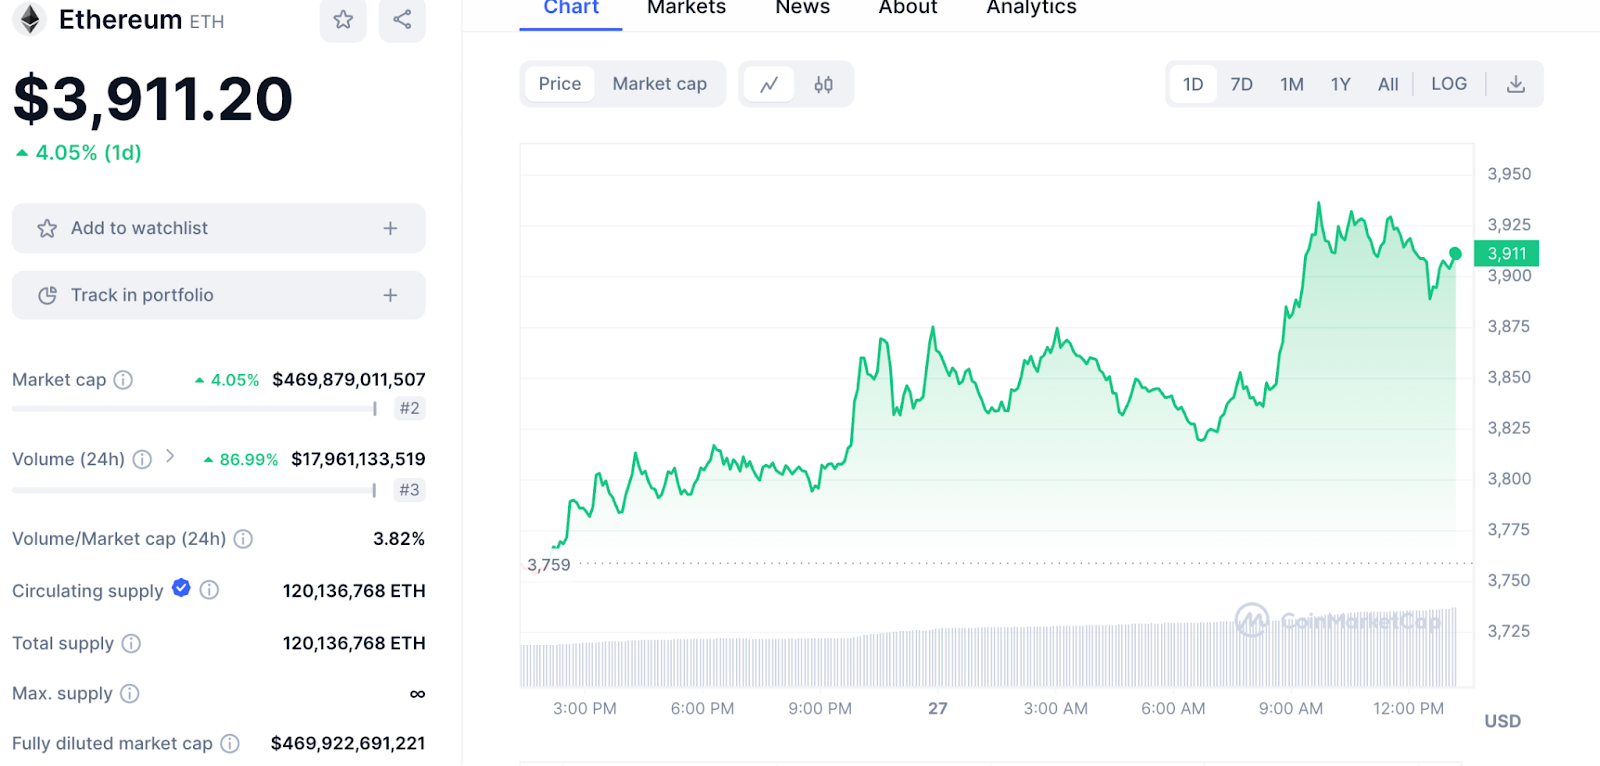The height and width of the screenshot is (766, 1600).
Task: Click the share icon near Ethereum title
Action: click(402, 20)
